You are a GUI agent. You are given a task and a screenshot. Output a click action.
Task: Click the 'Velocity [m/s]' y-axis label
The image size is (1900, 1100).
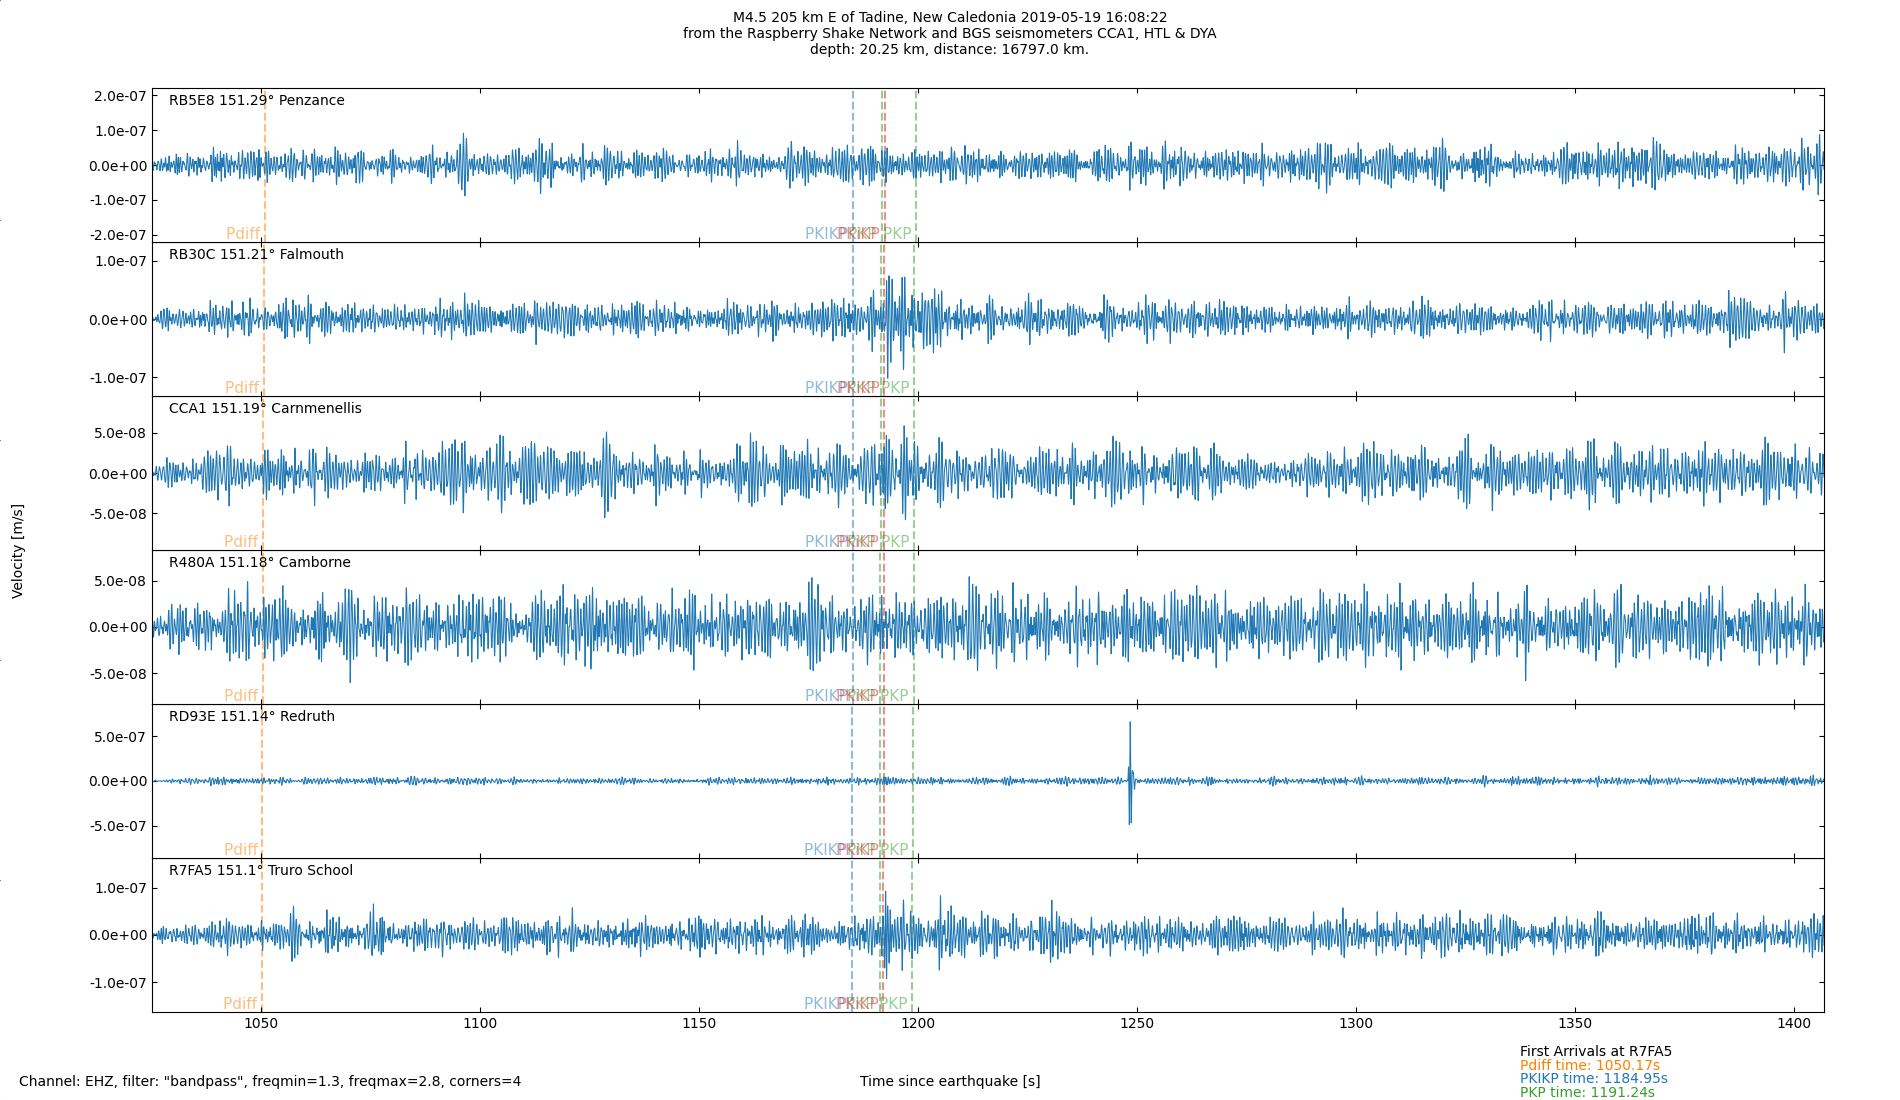(x=18, y=551)
